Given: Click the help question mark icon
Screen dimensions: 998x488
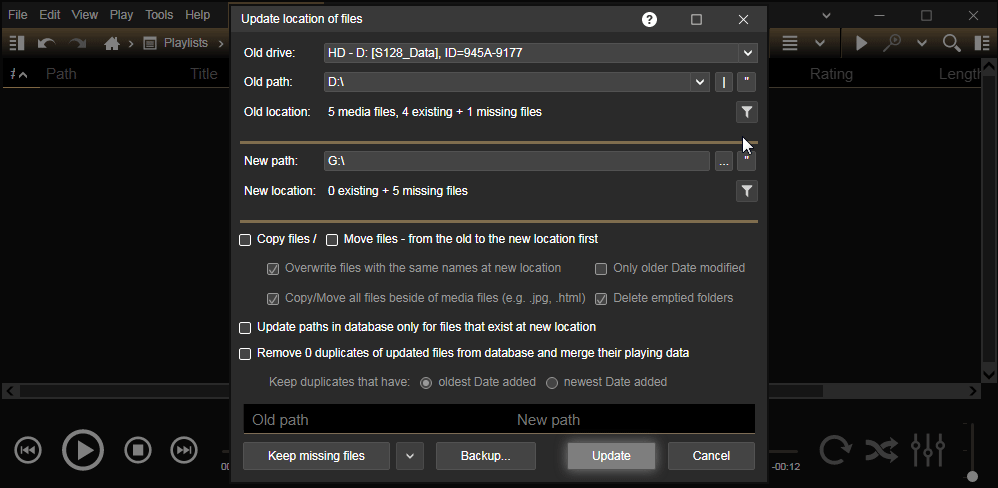Looking at the screenshot, I should (x=649, y=19).
